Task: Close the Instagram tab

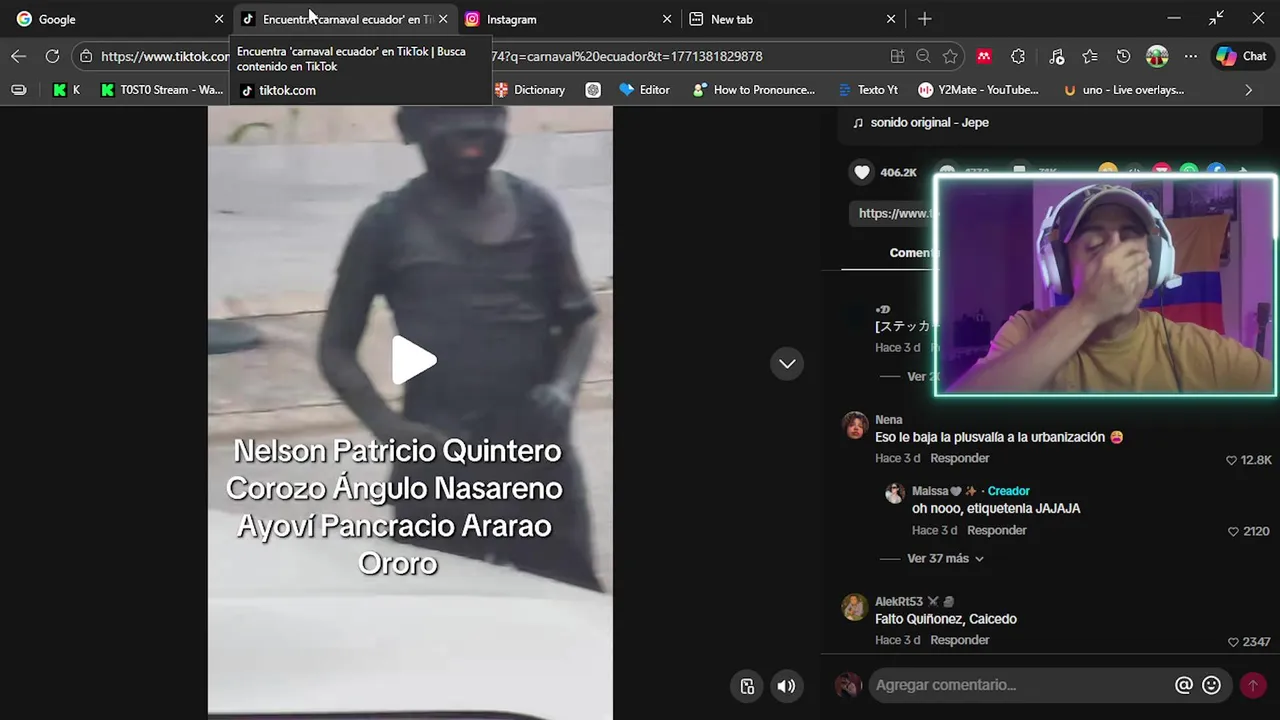Action: point(667,19)
